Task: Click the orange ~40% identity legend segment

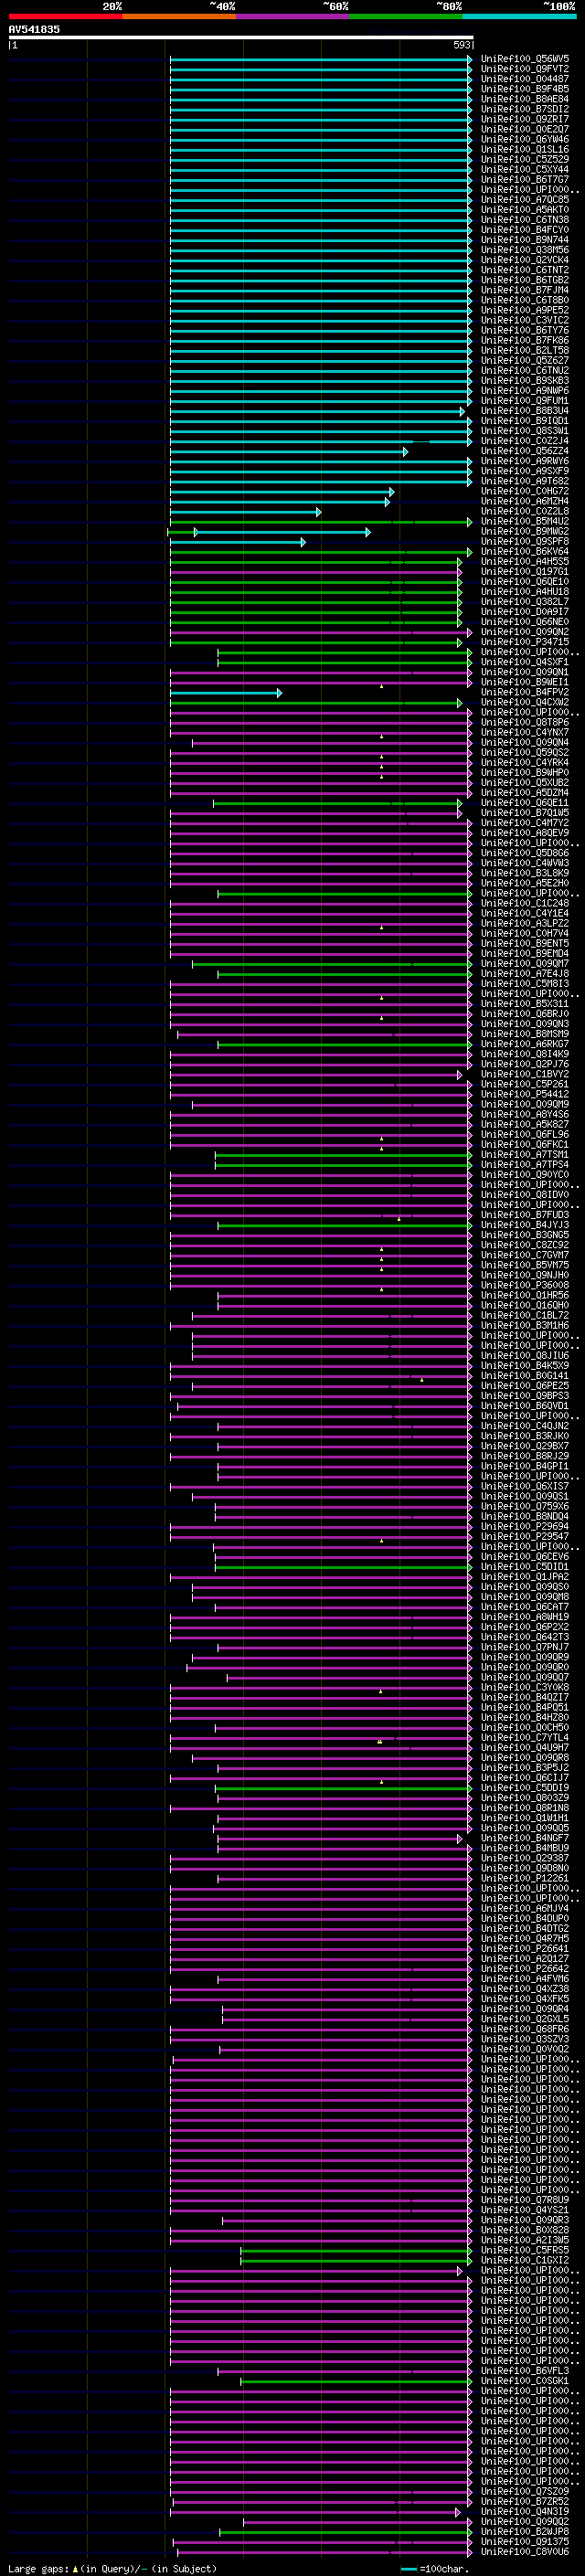Action: tap(179, 16)
